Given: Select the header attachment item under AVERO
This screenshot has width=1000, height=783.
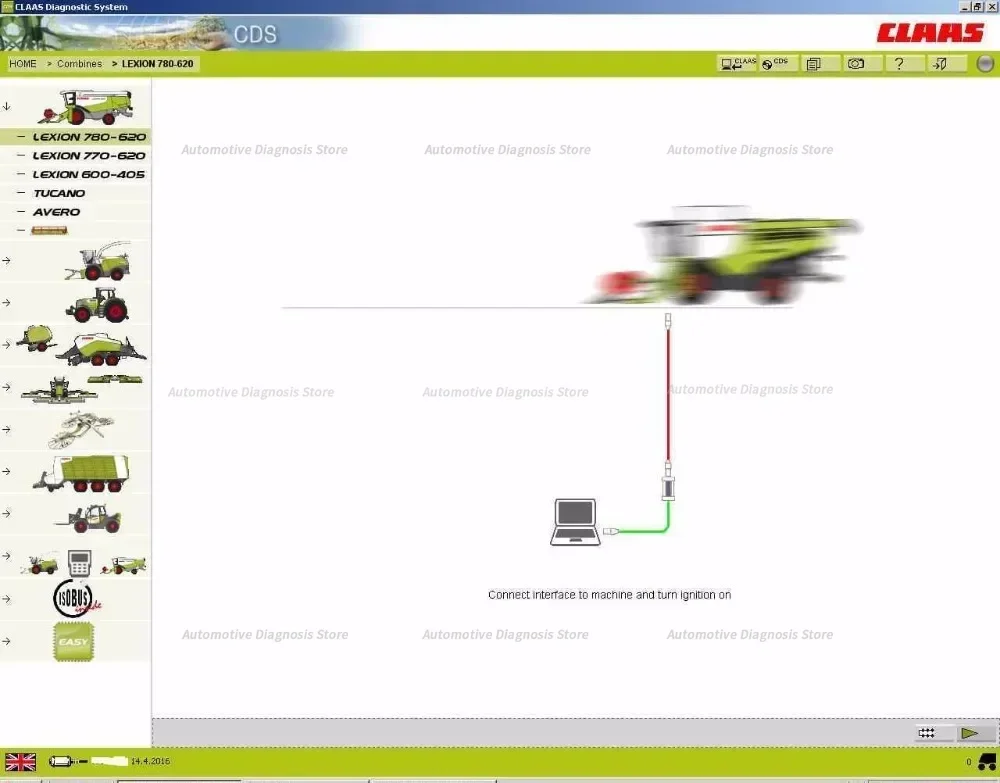Looking at the screenshot, I should pos(49,230).
